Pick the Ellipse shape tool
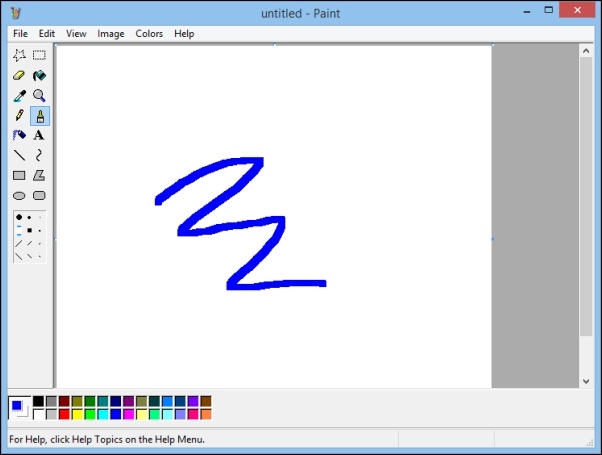This screenshot has height=455, width=602. pyautogui.click(x=19, y=196)
